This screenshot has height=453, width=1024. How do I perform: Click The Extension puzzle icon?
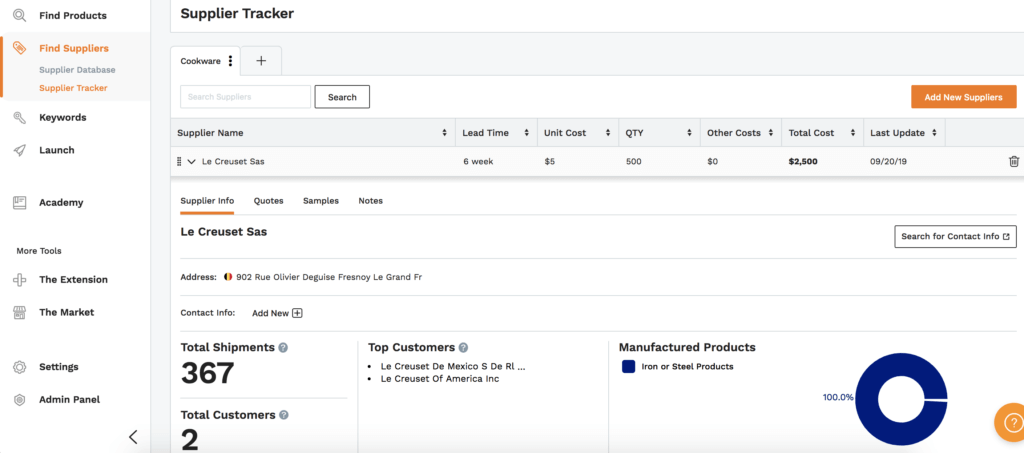point(20,279)
